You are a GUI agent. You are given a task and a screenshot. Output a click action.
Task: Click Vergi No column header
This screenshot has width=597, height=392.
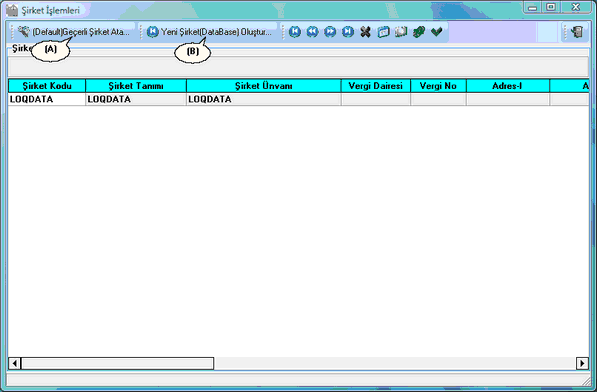pos(438,86)
